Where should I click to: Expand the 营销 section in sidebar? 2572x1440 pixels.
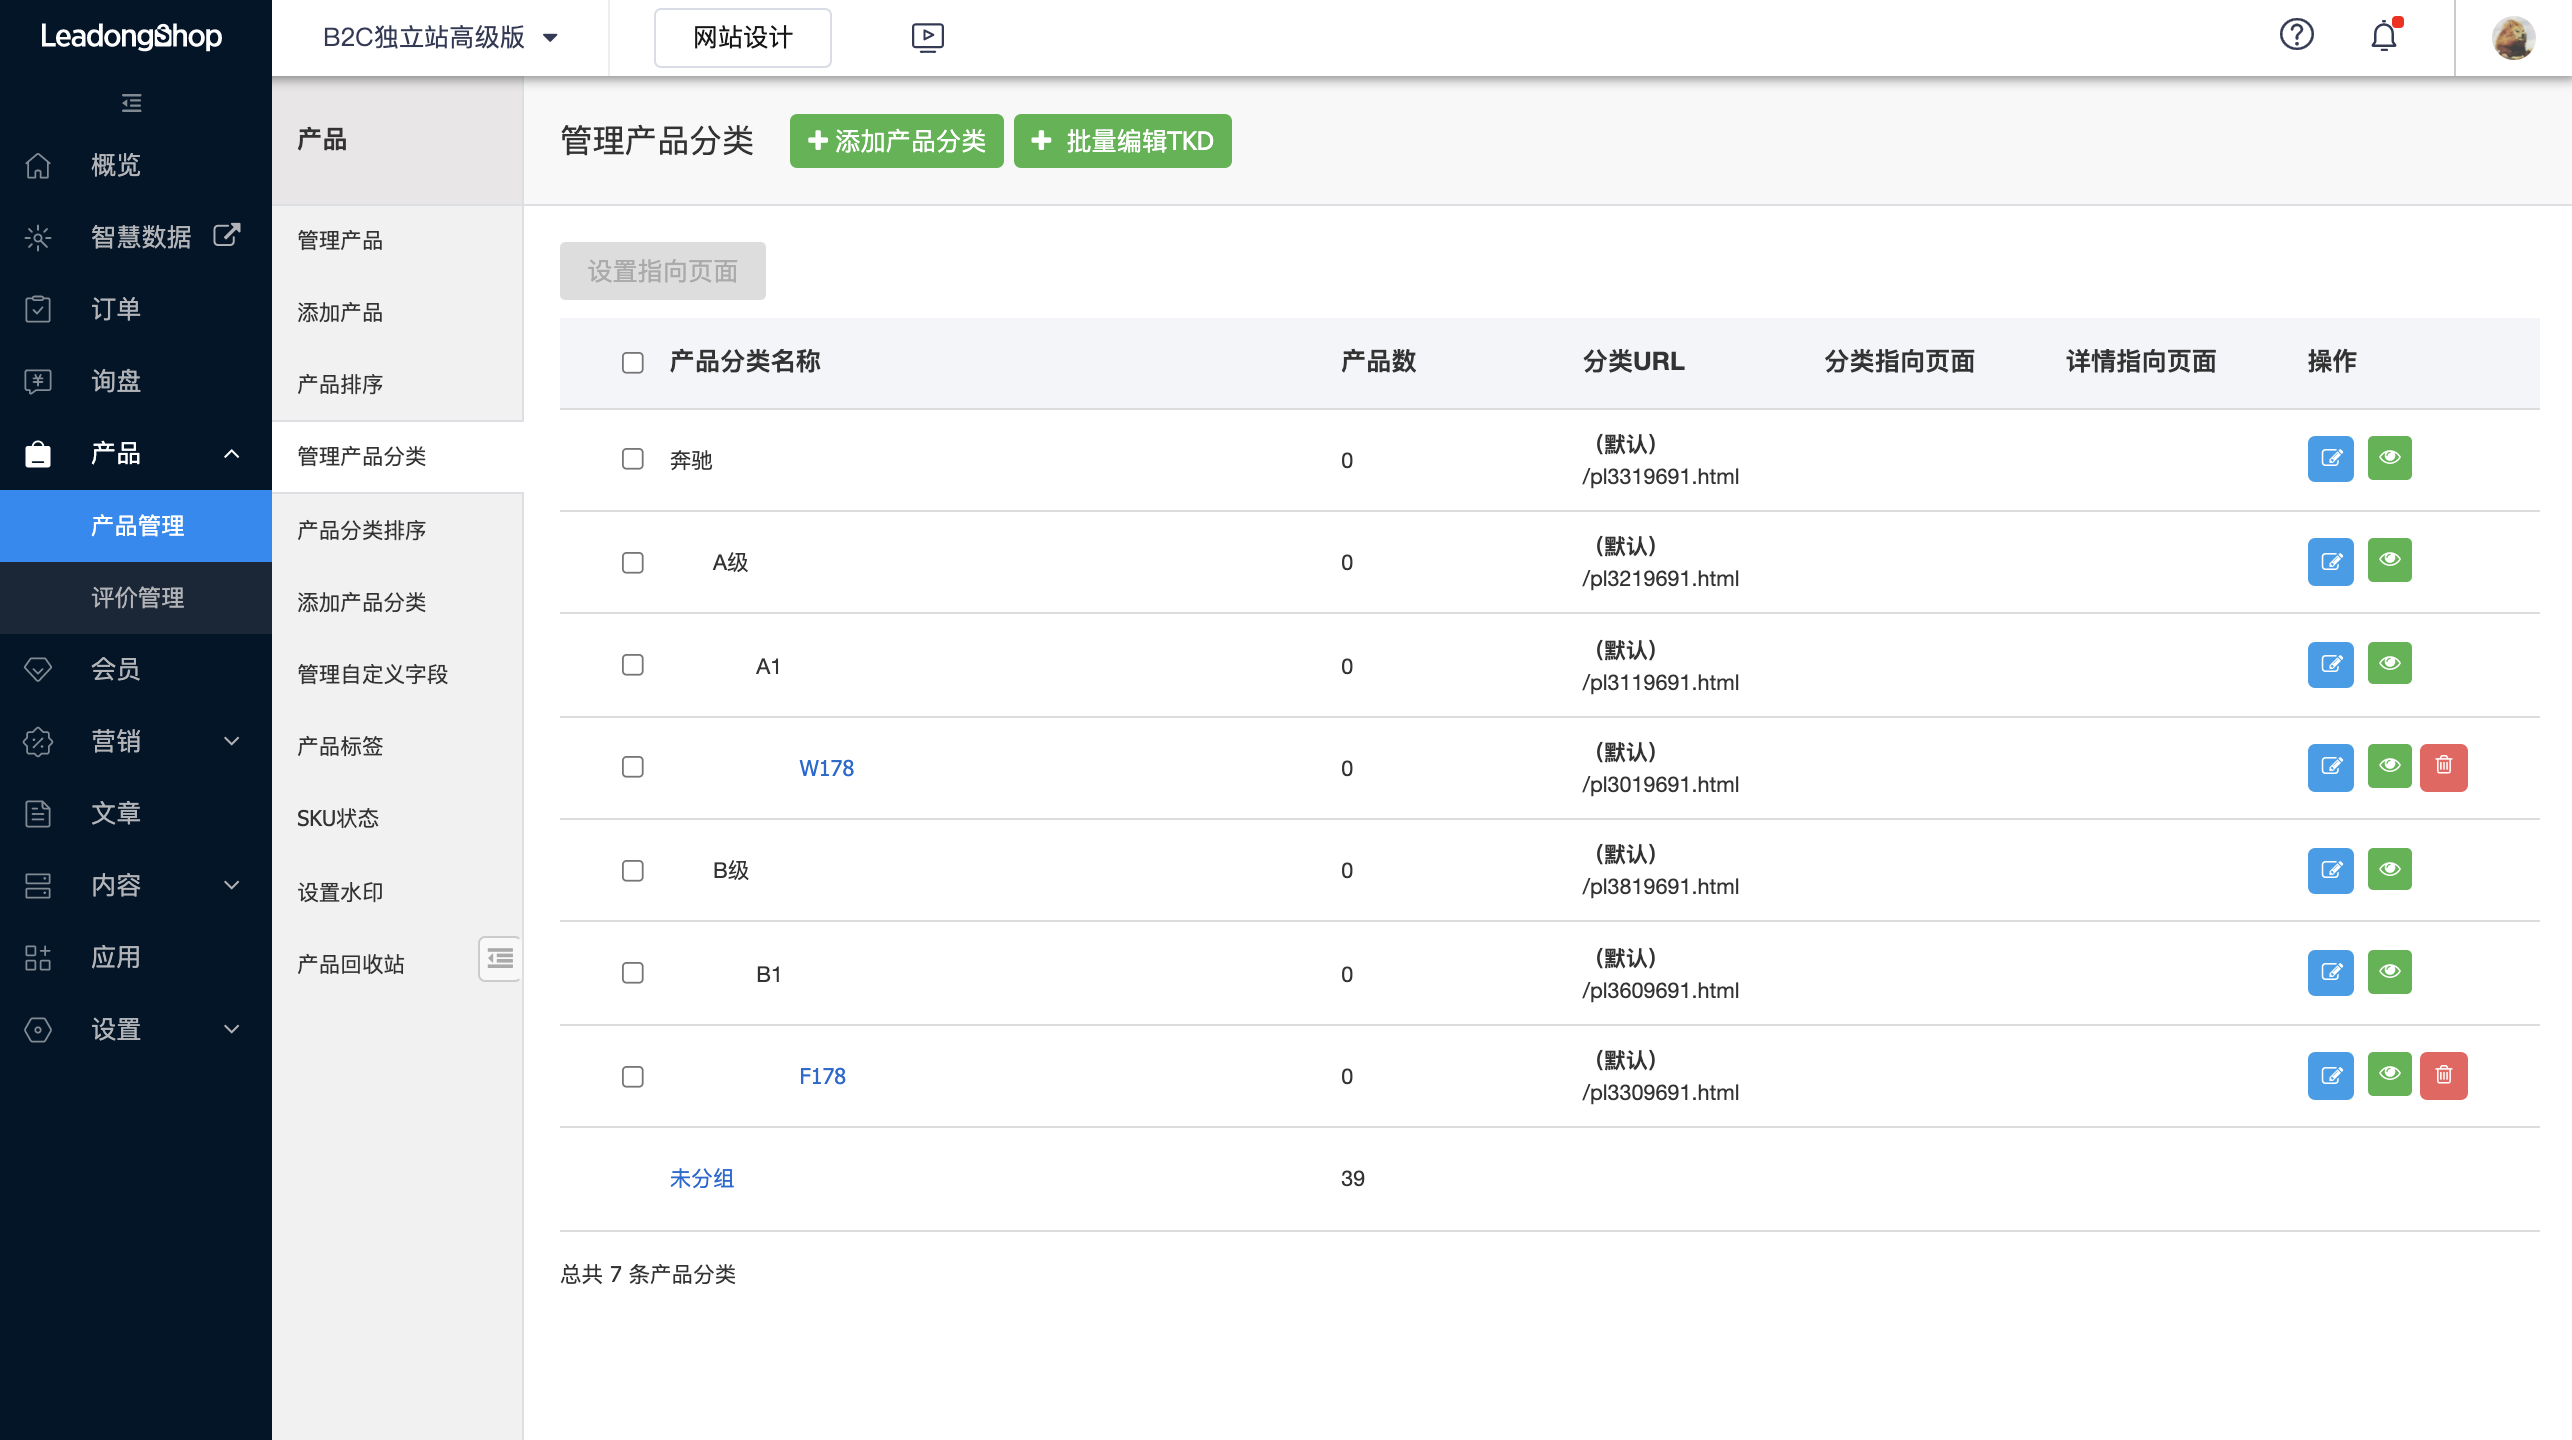point(233,741)
